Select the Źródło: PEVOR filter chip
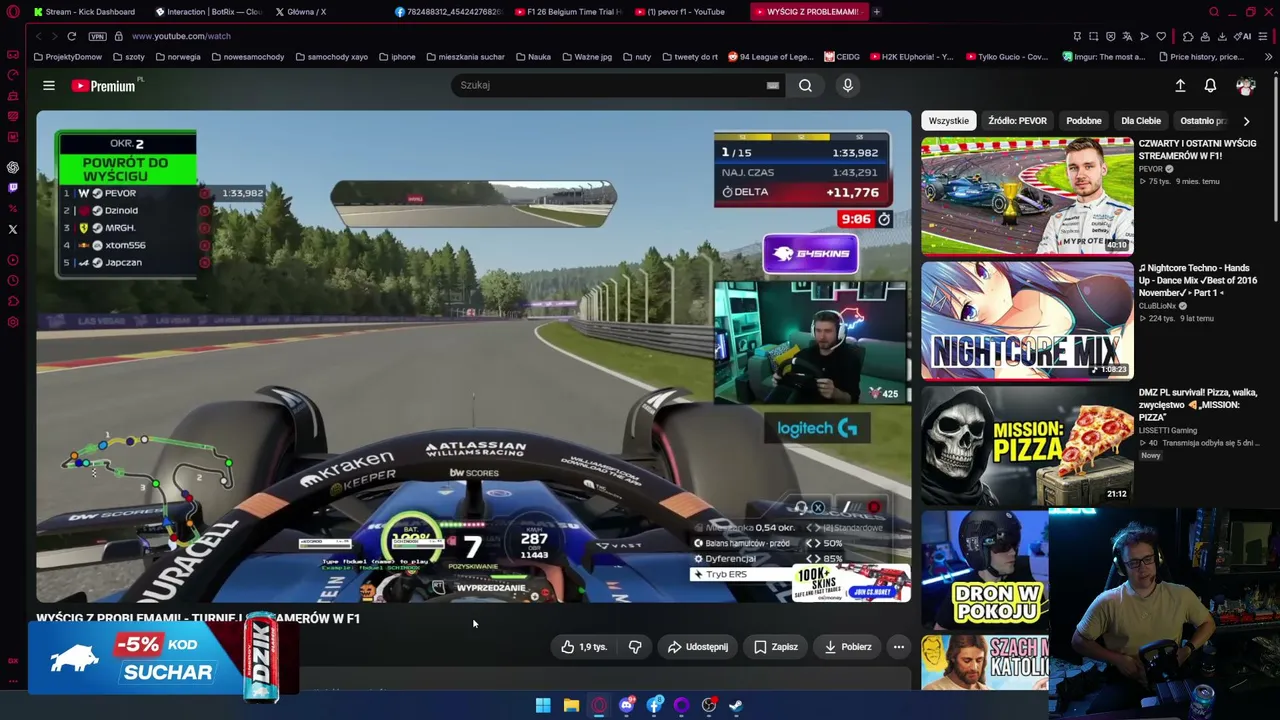The image size is (1280, 720). pos(1017,121)
